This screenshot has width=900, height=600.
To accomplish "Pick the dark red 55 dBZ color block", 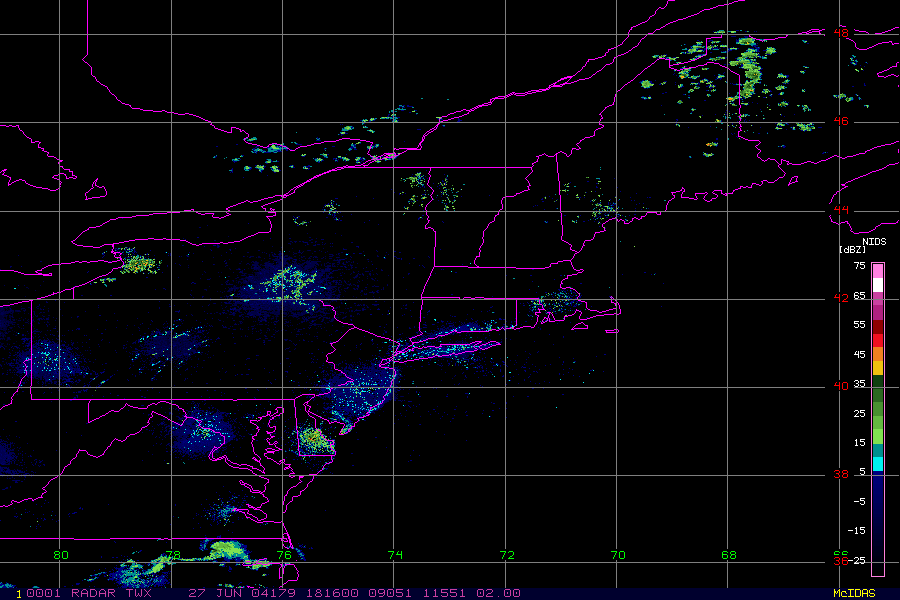I will click(x=878, y=327).
